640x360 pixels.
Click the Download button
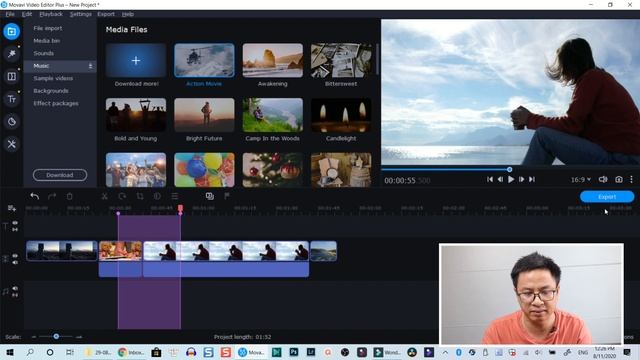(60, 175)
